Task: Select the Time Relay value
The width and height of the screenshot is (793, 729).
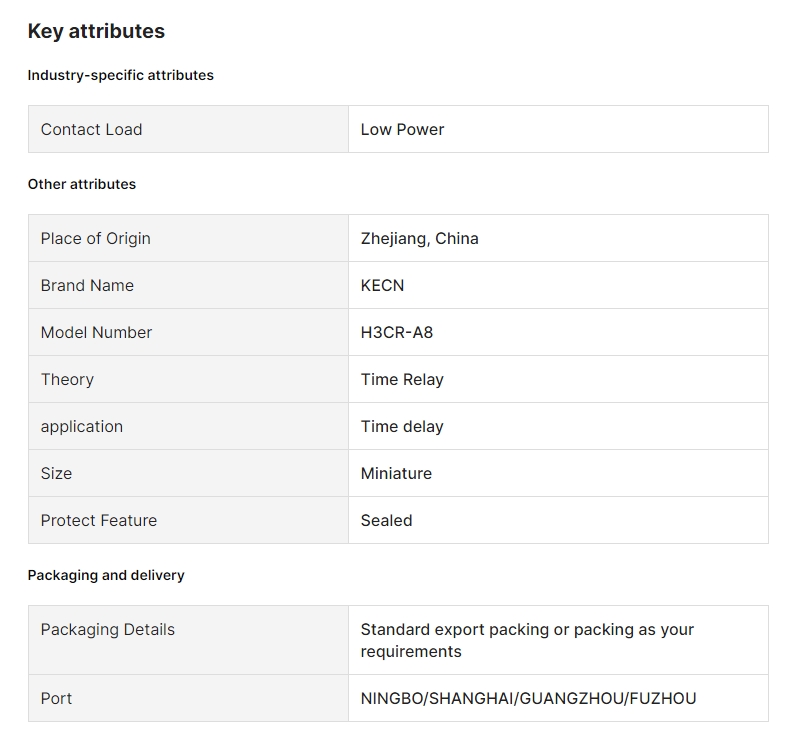Action: pos(402,379)
